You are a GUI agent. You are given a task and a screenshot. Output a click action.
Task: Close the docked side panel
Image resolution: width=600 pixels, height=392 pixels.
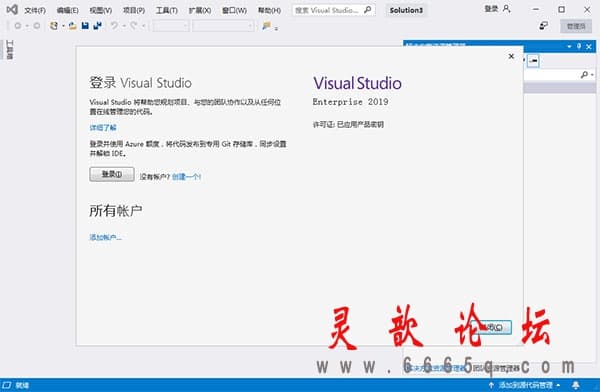[589, 47]
